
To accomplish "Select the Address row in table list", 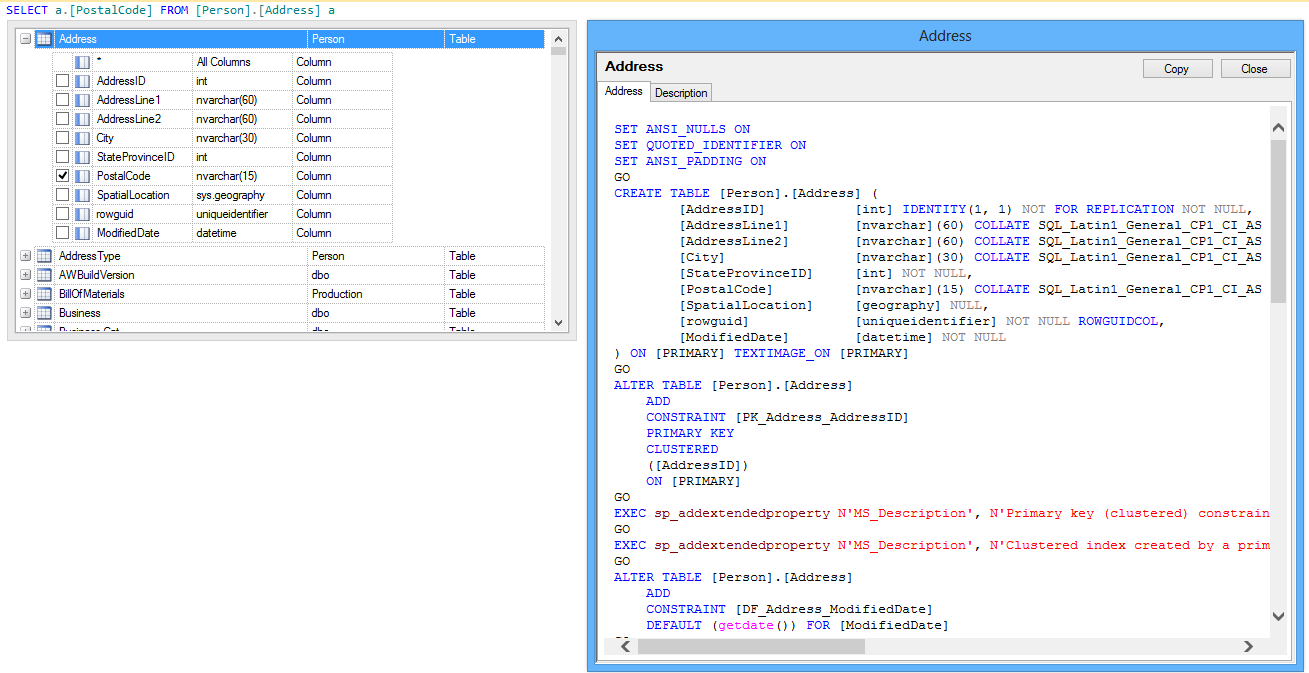I will (290, 39).
